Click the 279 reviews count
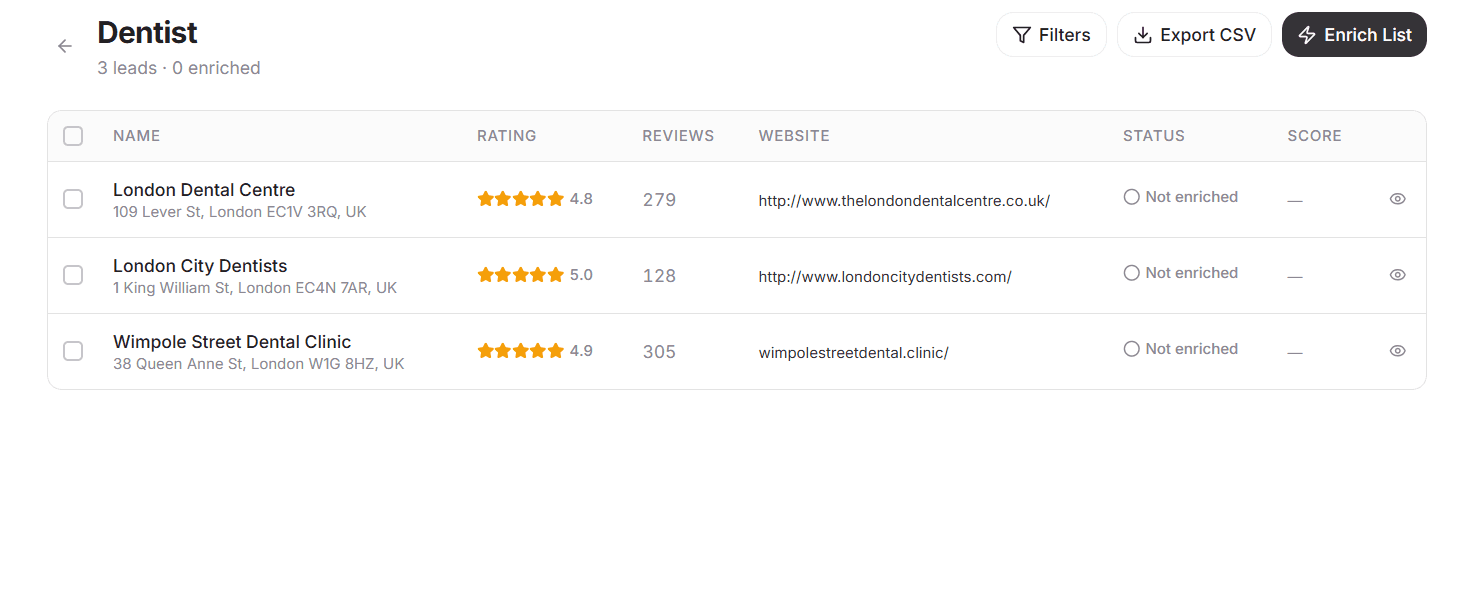The height and width of the screenshot is (599, 1467). click(659, 200)
